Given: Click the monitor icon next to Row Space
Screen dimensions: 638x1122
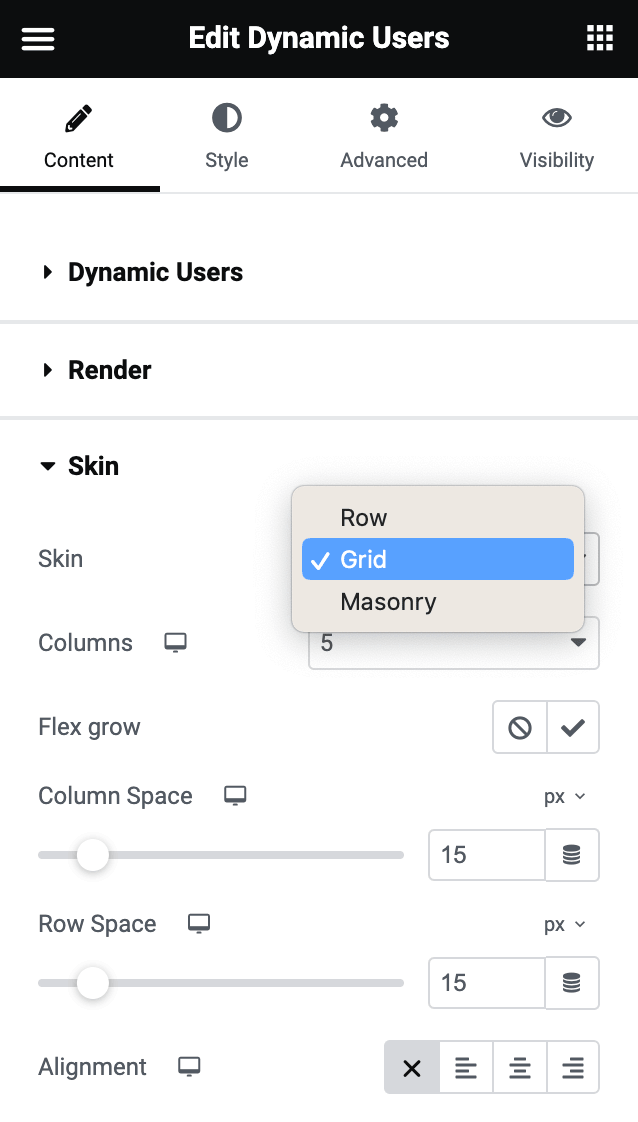Looking at the screenshot, I should (198, 925).
